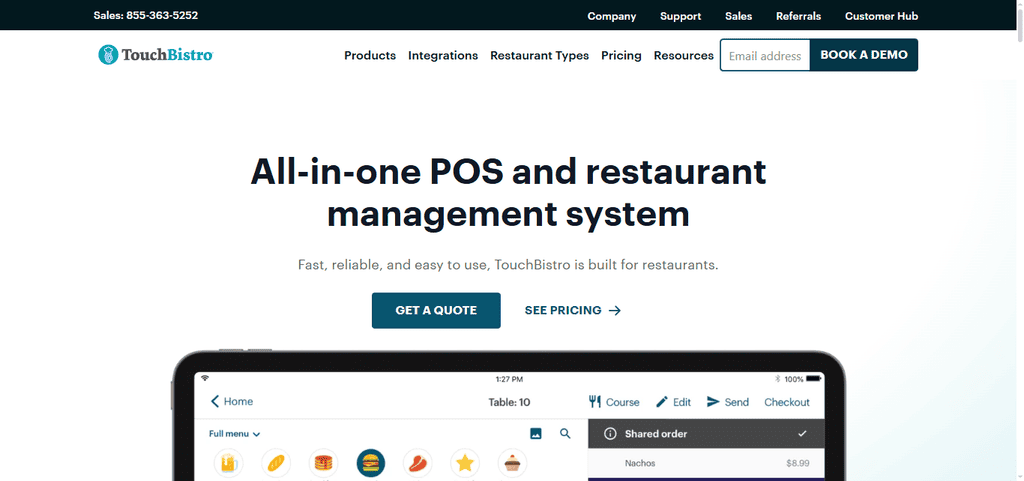Image resolution: width=1024 pixels, height=481 pixels.
Task: Select the steak menu category icon
Action: pyautogui.click(x=417, y=463)
